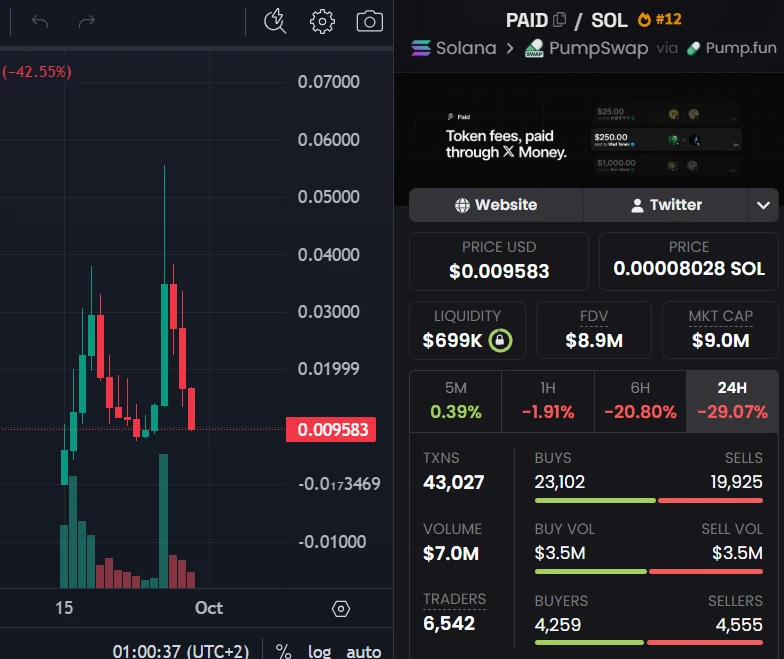784x659 pixels.
Task: Select the 1H timeframe tab
Action: click(x=548, y=401)
